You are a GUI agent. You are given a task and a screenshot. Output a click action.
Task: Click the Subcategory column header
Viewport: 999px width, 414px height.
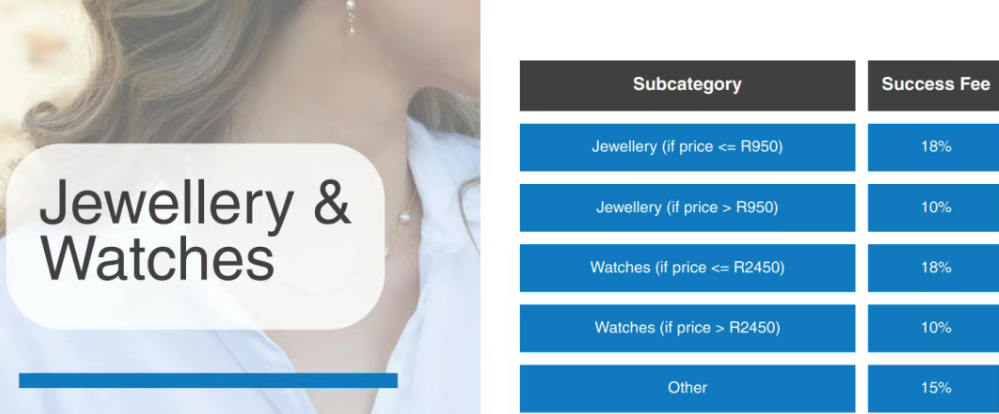pyautogui.click(x=687, y=85)
